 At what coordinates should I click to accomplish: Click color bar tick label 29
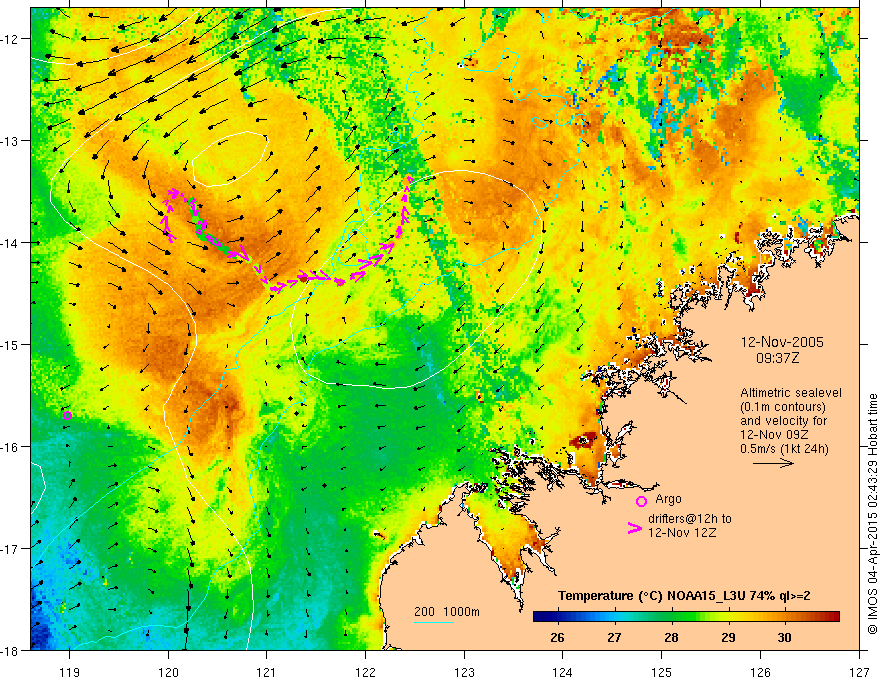click(728, 637)
